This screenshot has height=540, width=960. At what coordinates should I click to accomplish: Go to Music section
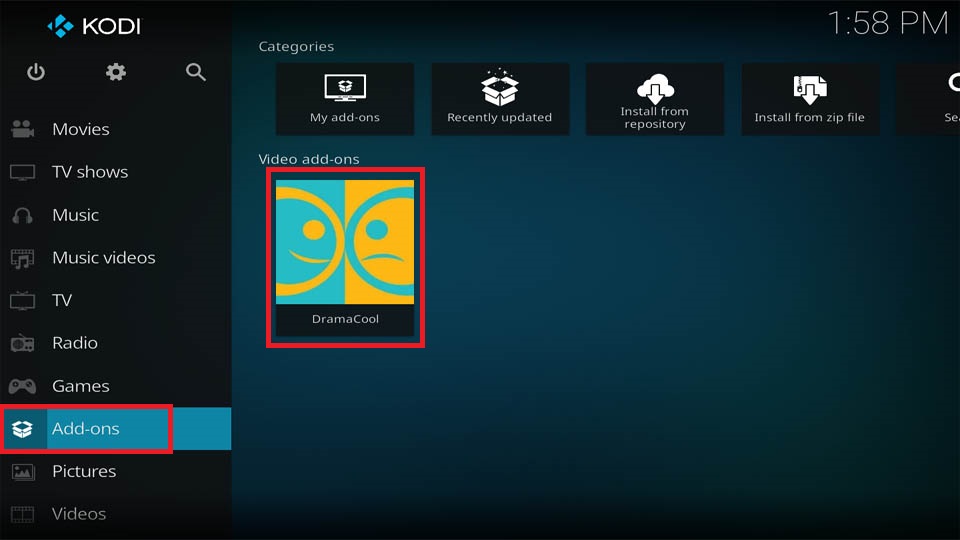click(116, 215)
